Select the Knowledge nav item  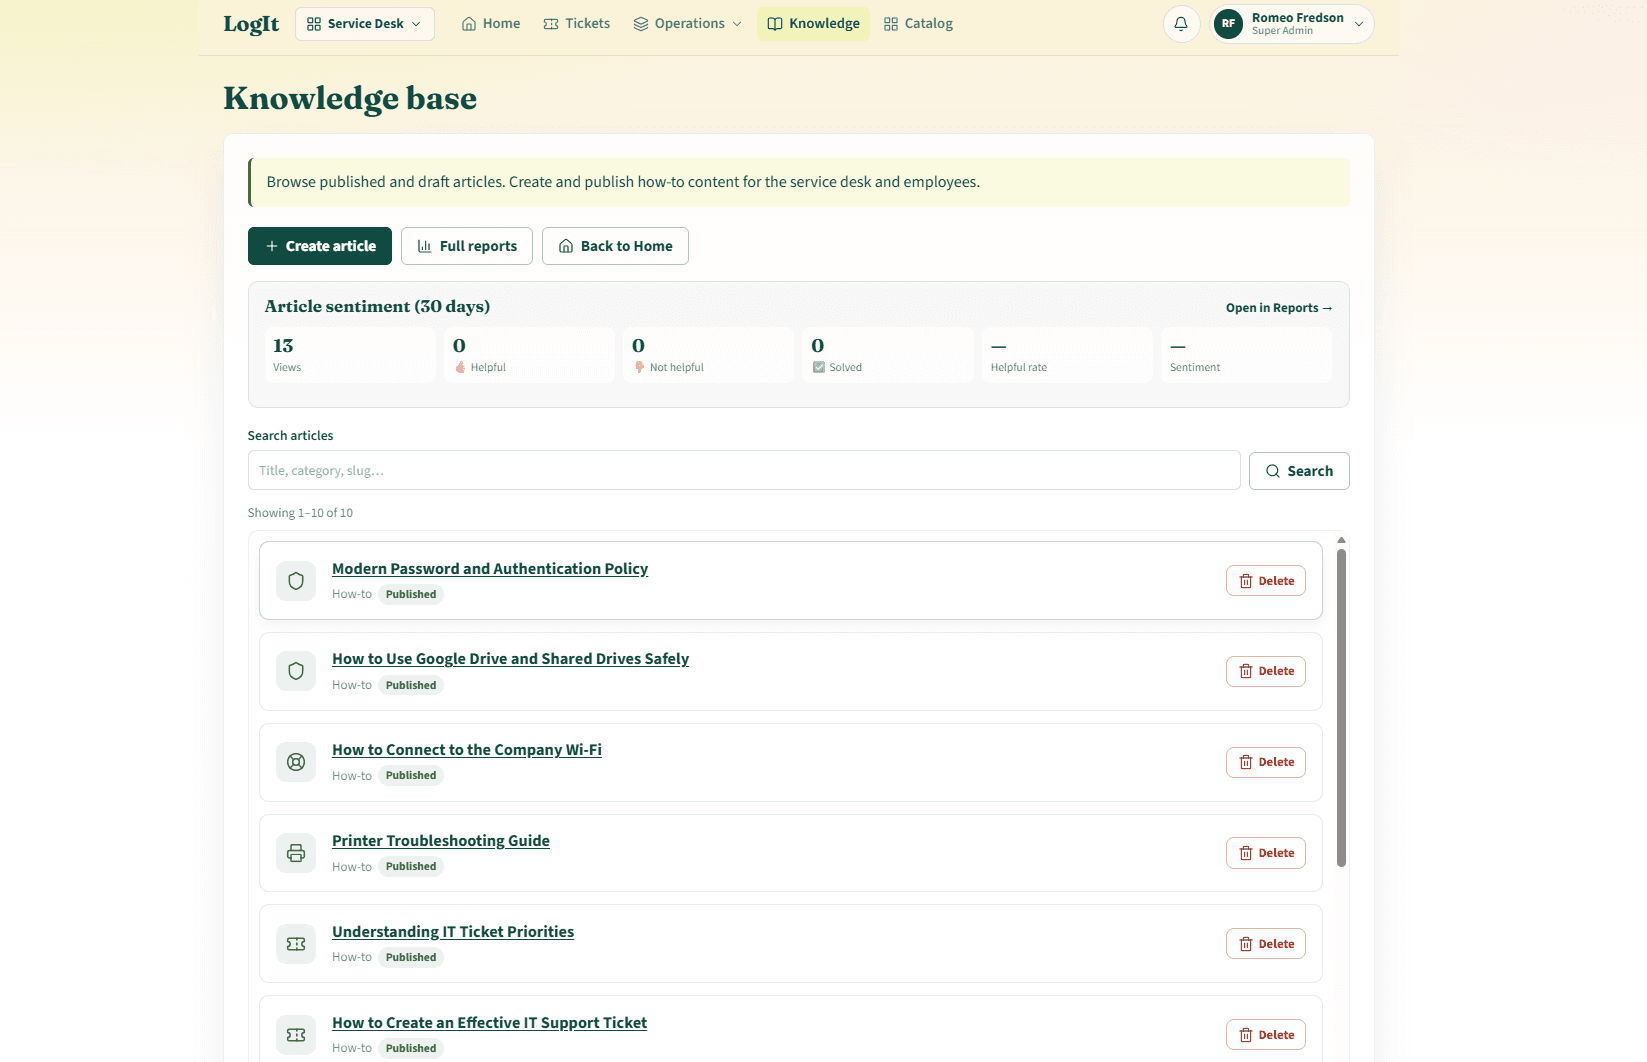(x=813, y=24)
